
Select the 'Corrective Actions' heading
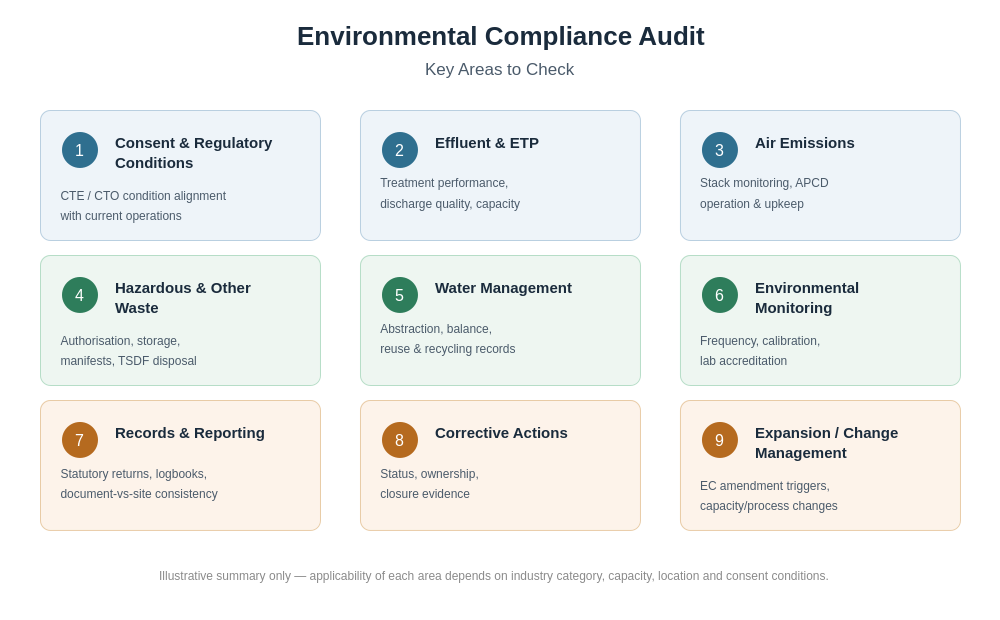501,432
